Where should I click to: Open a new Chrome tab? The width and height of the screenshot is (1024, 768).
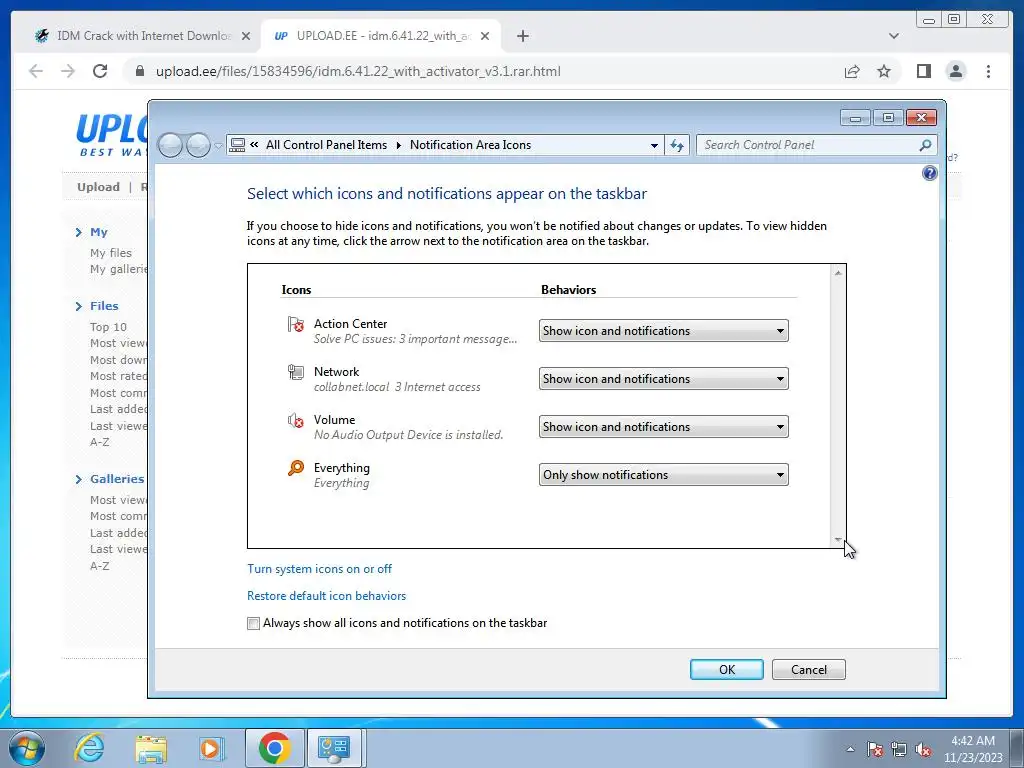click(x=522, y=36)
